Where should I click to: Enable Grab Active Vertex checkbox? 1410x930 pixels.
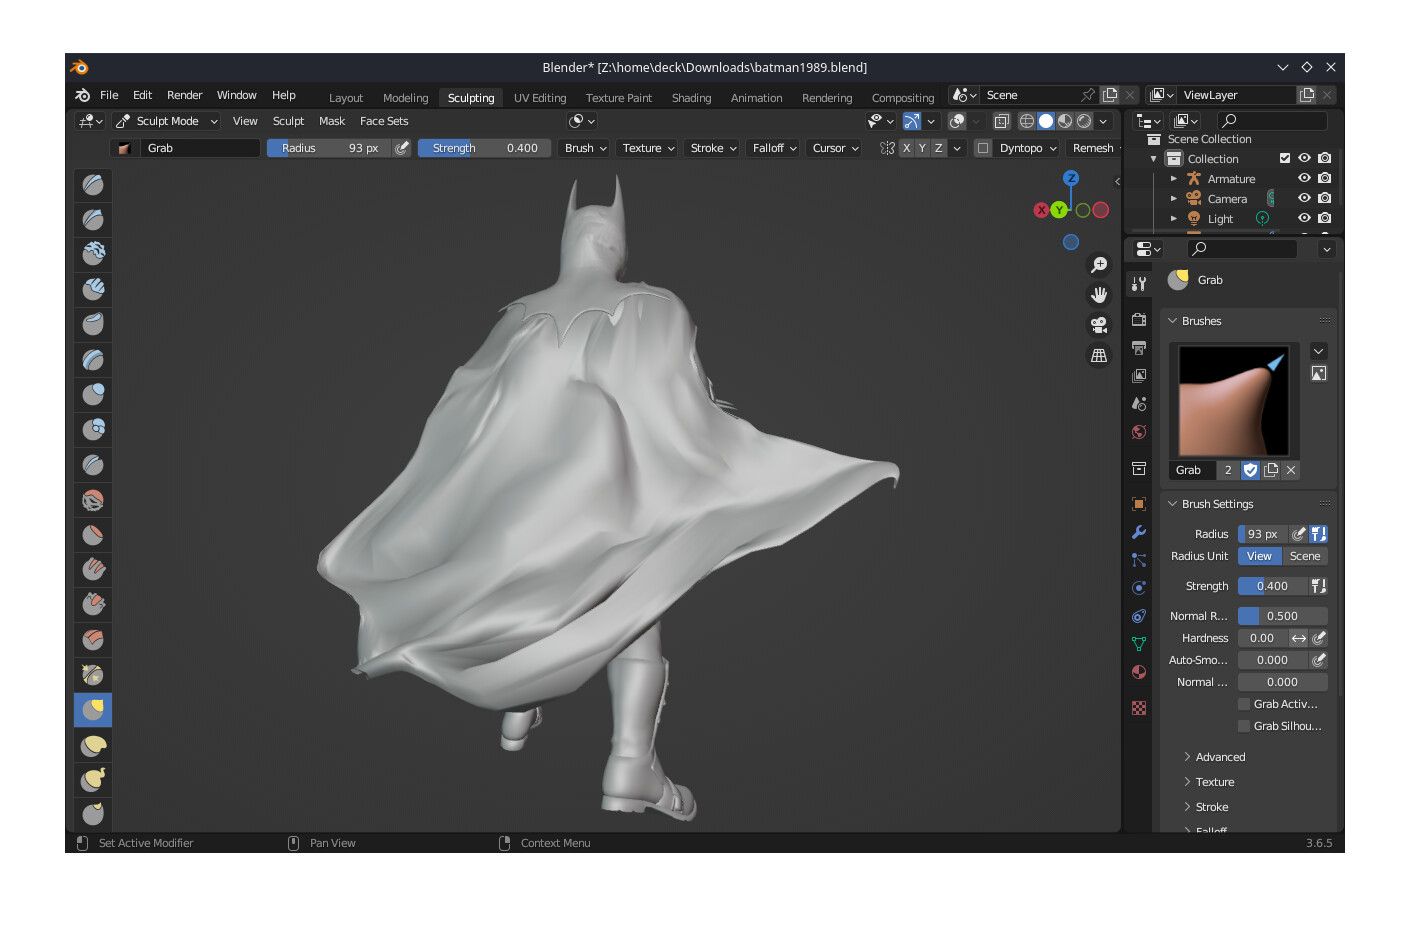click(x=1244, y=704)
